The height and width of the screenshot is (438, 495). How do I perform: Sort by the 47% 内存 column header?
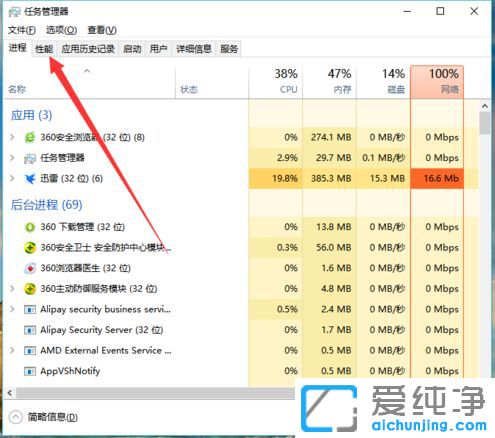(329, 82)
